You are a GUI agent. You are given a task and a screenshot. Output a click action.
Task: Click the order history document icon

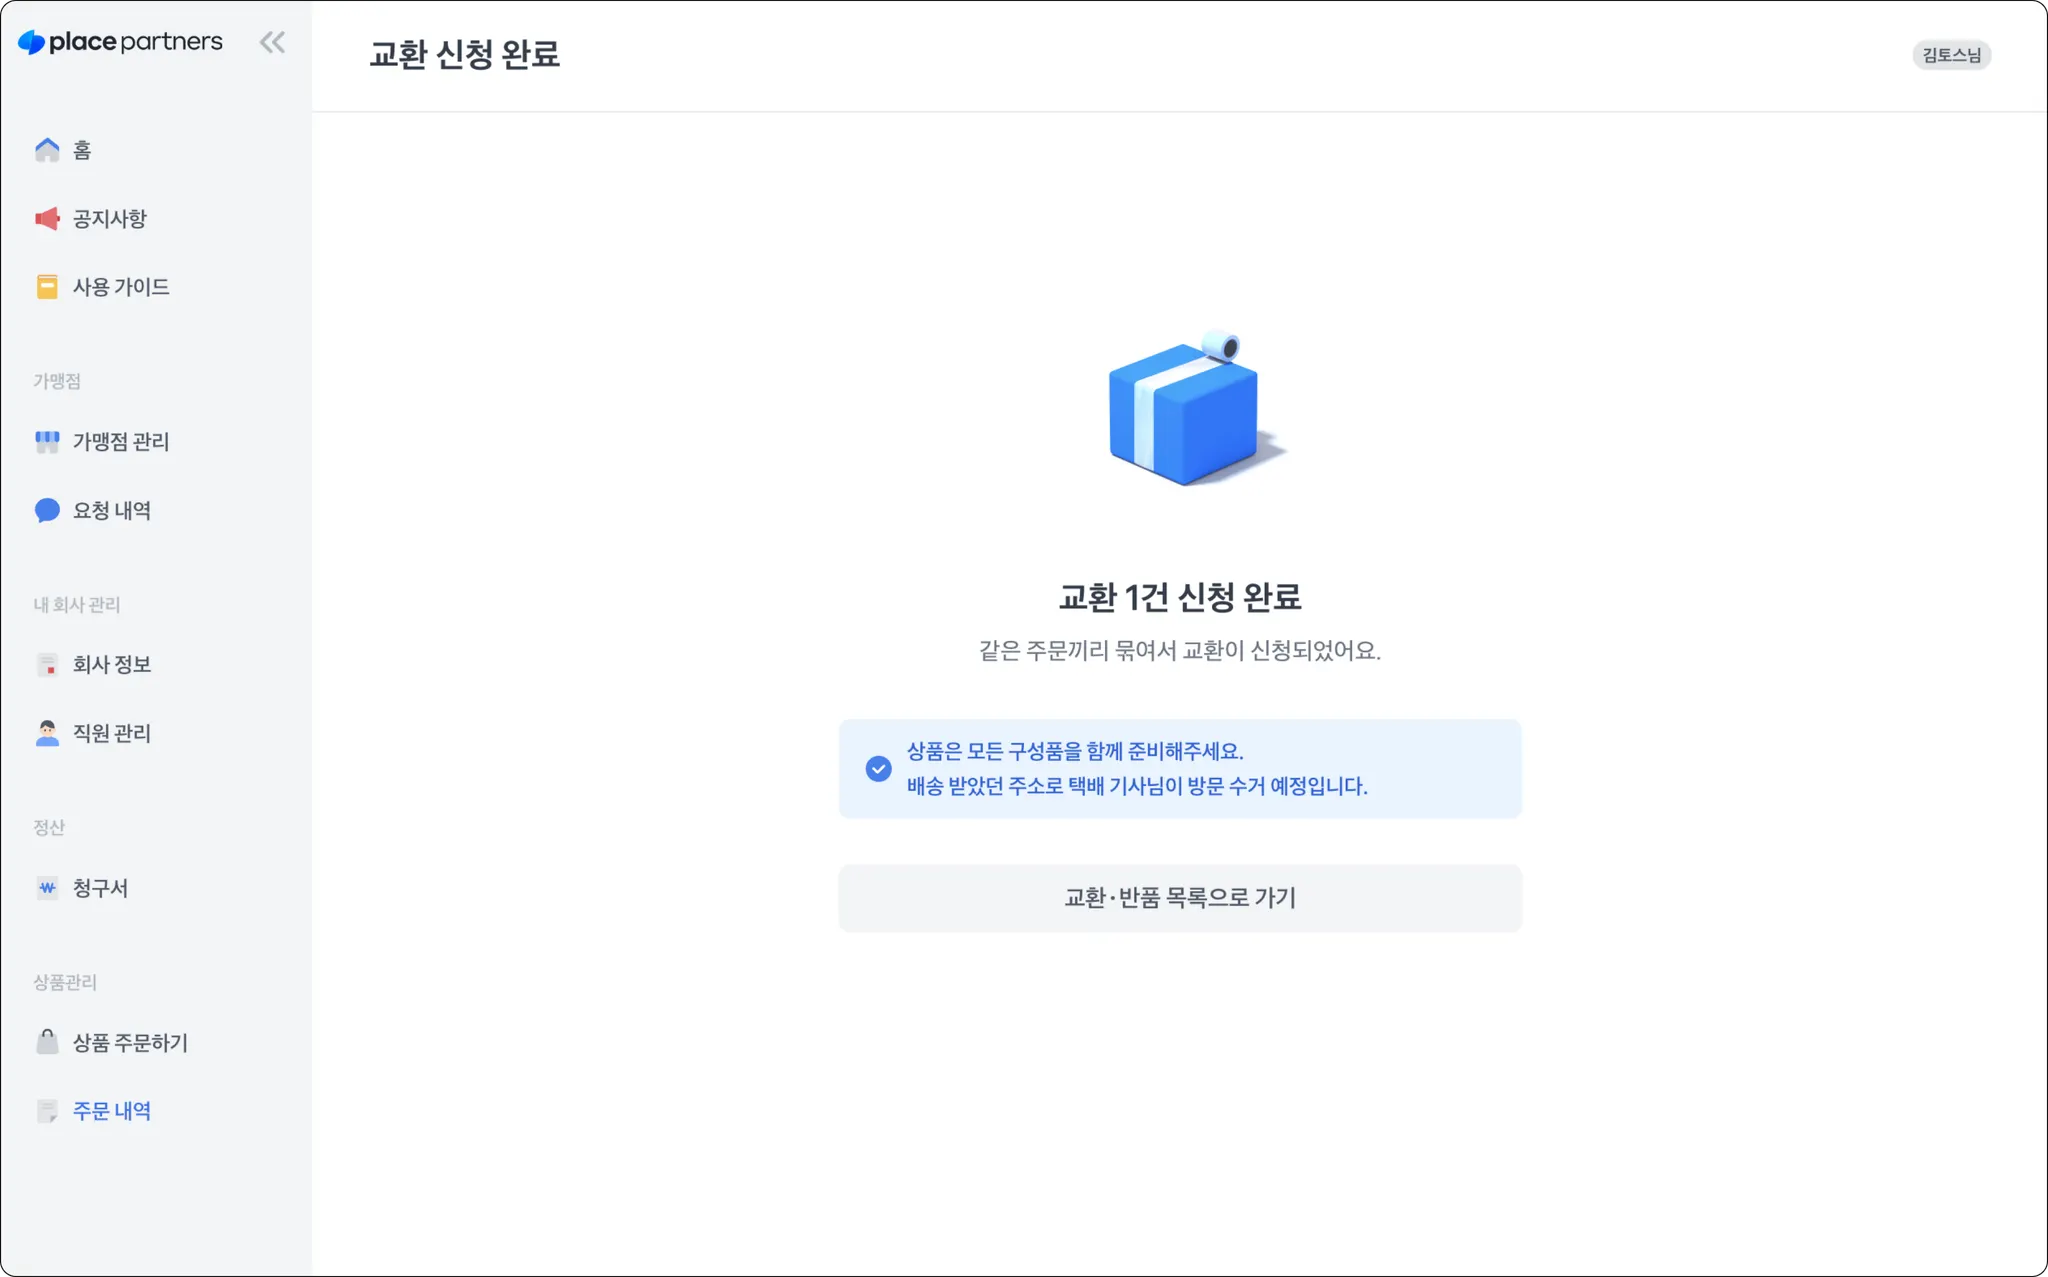47,1111
